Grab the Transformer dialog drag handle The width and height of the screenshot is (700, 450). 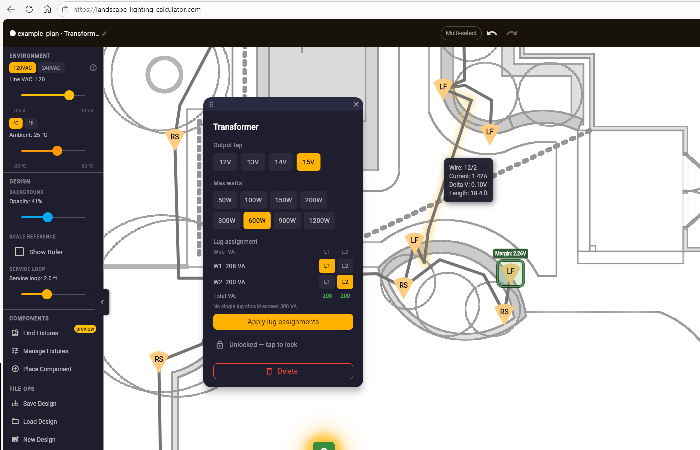pos(211,104)
